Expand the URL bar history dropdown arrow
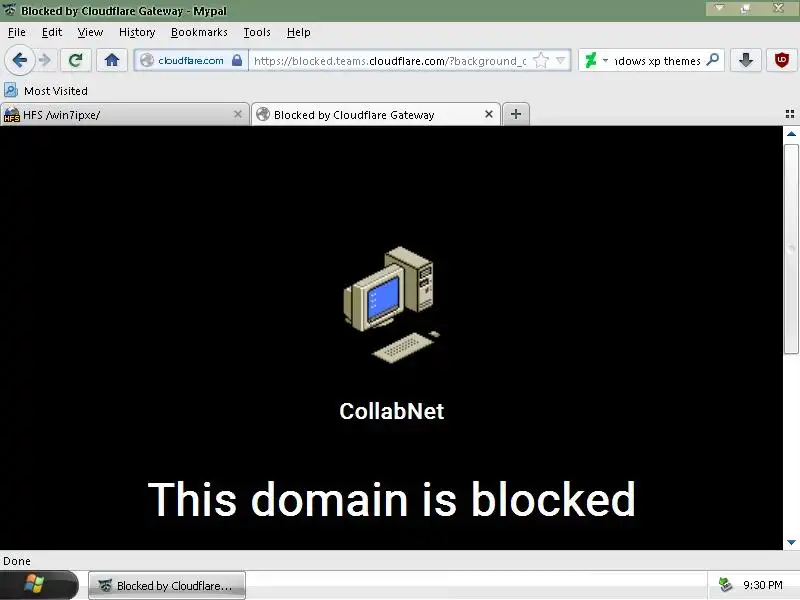800x600 pixels. (561, 61)
